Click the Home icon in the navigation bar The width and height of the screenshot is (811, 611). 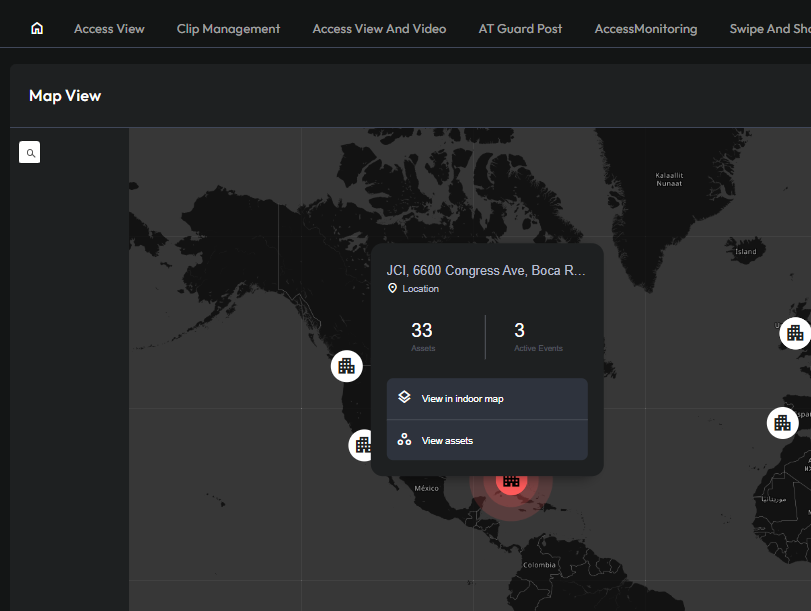coord(37,28)
